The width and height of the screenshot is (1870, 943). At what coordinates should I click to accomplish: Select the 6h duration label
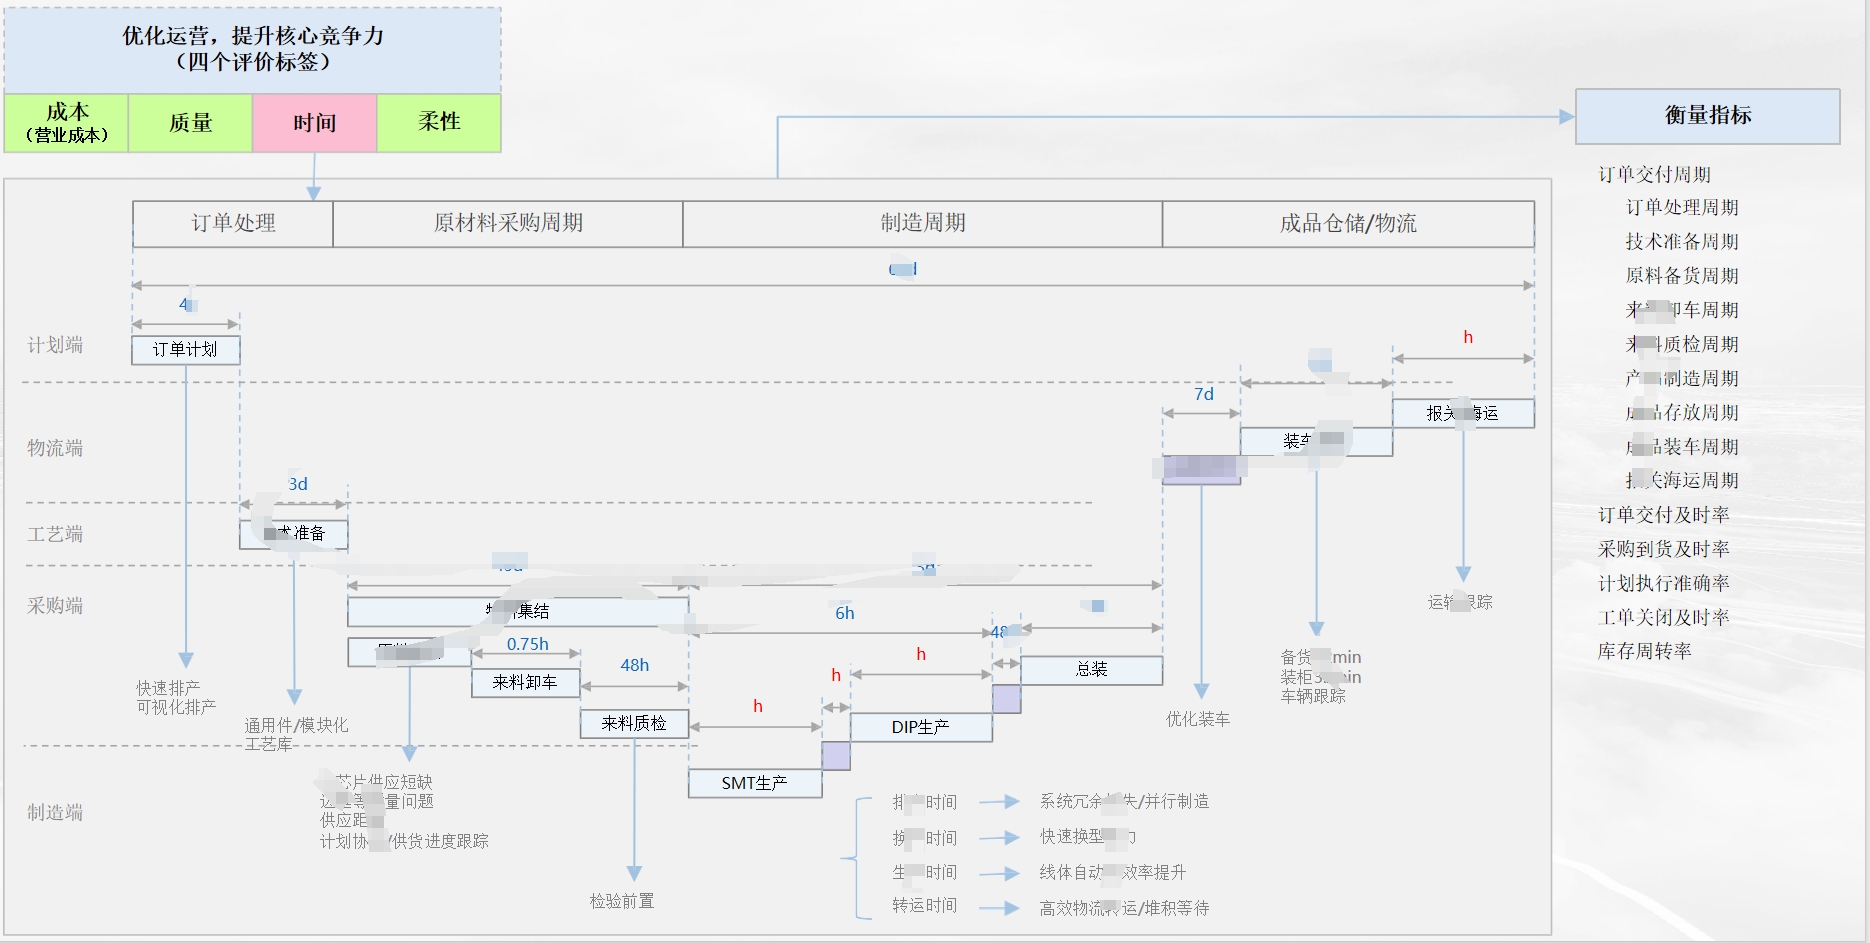(845, 613)
